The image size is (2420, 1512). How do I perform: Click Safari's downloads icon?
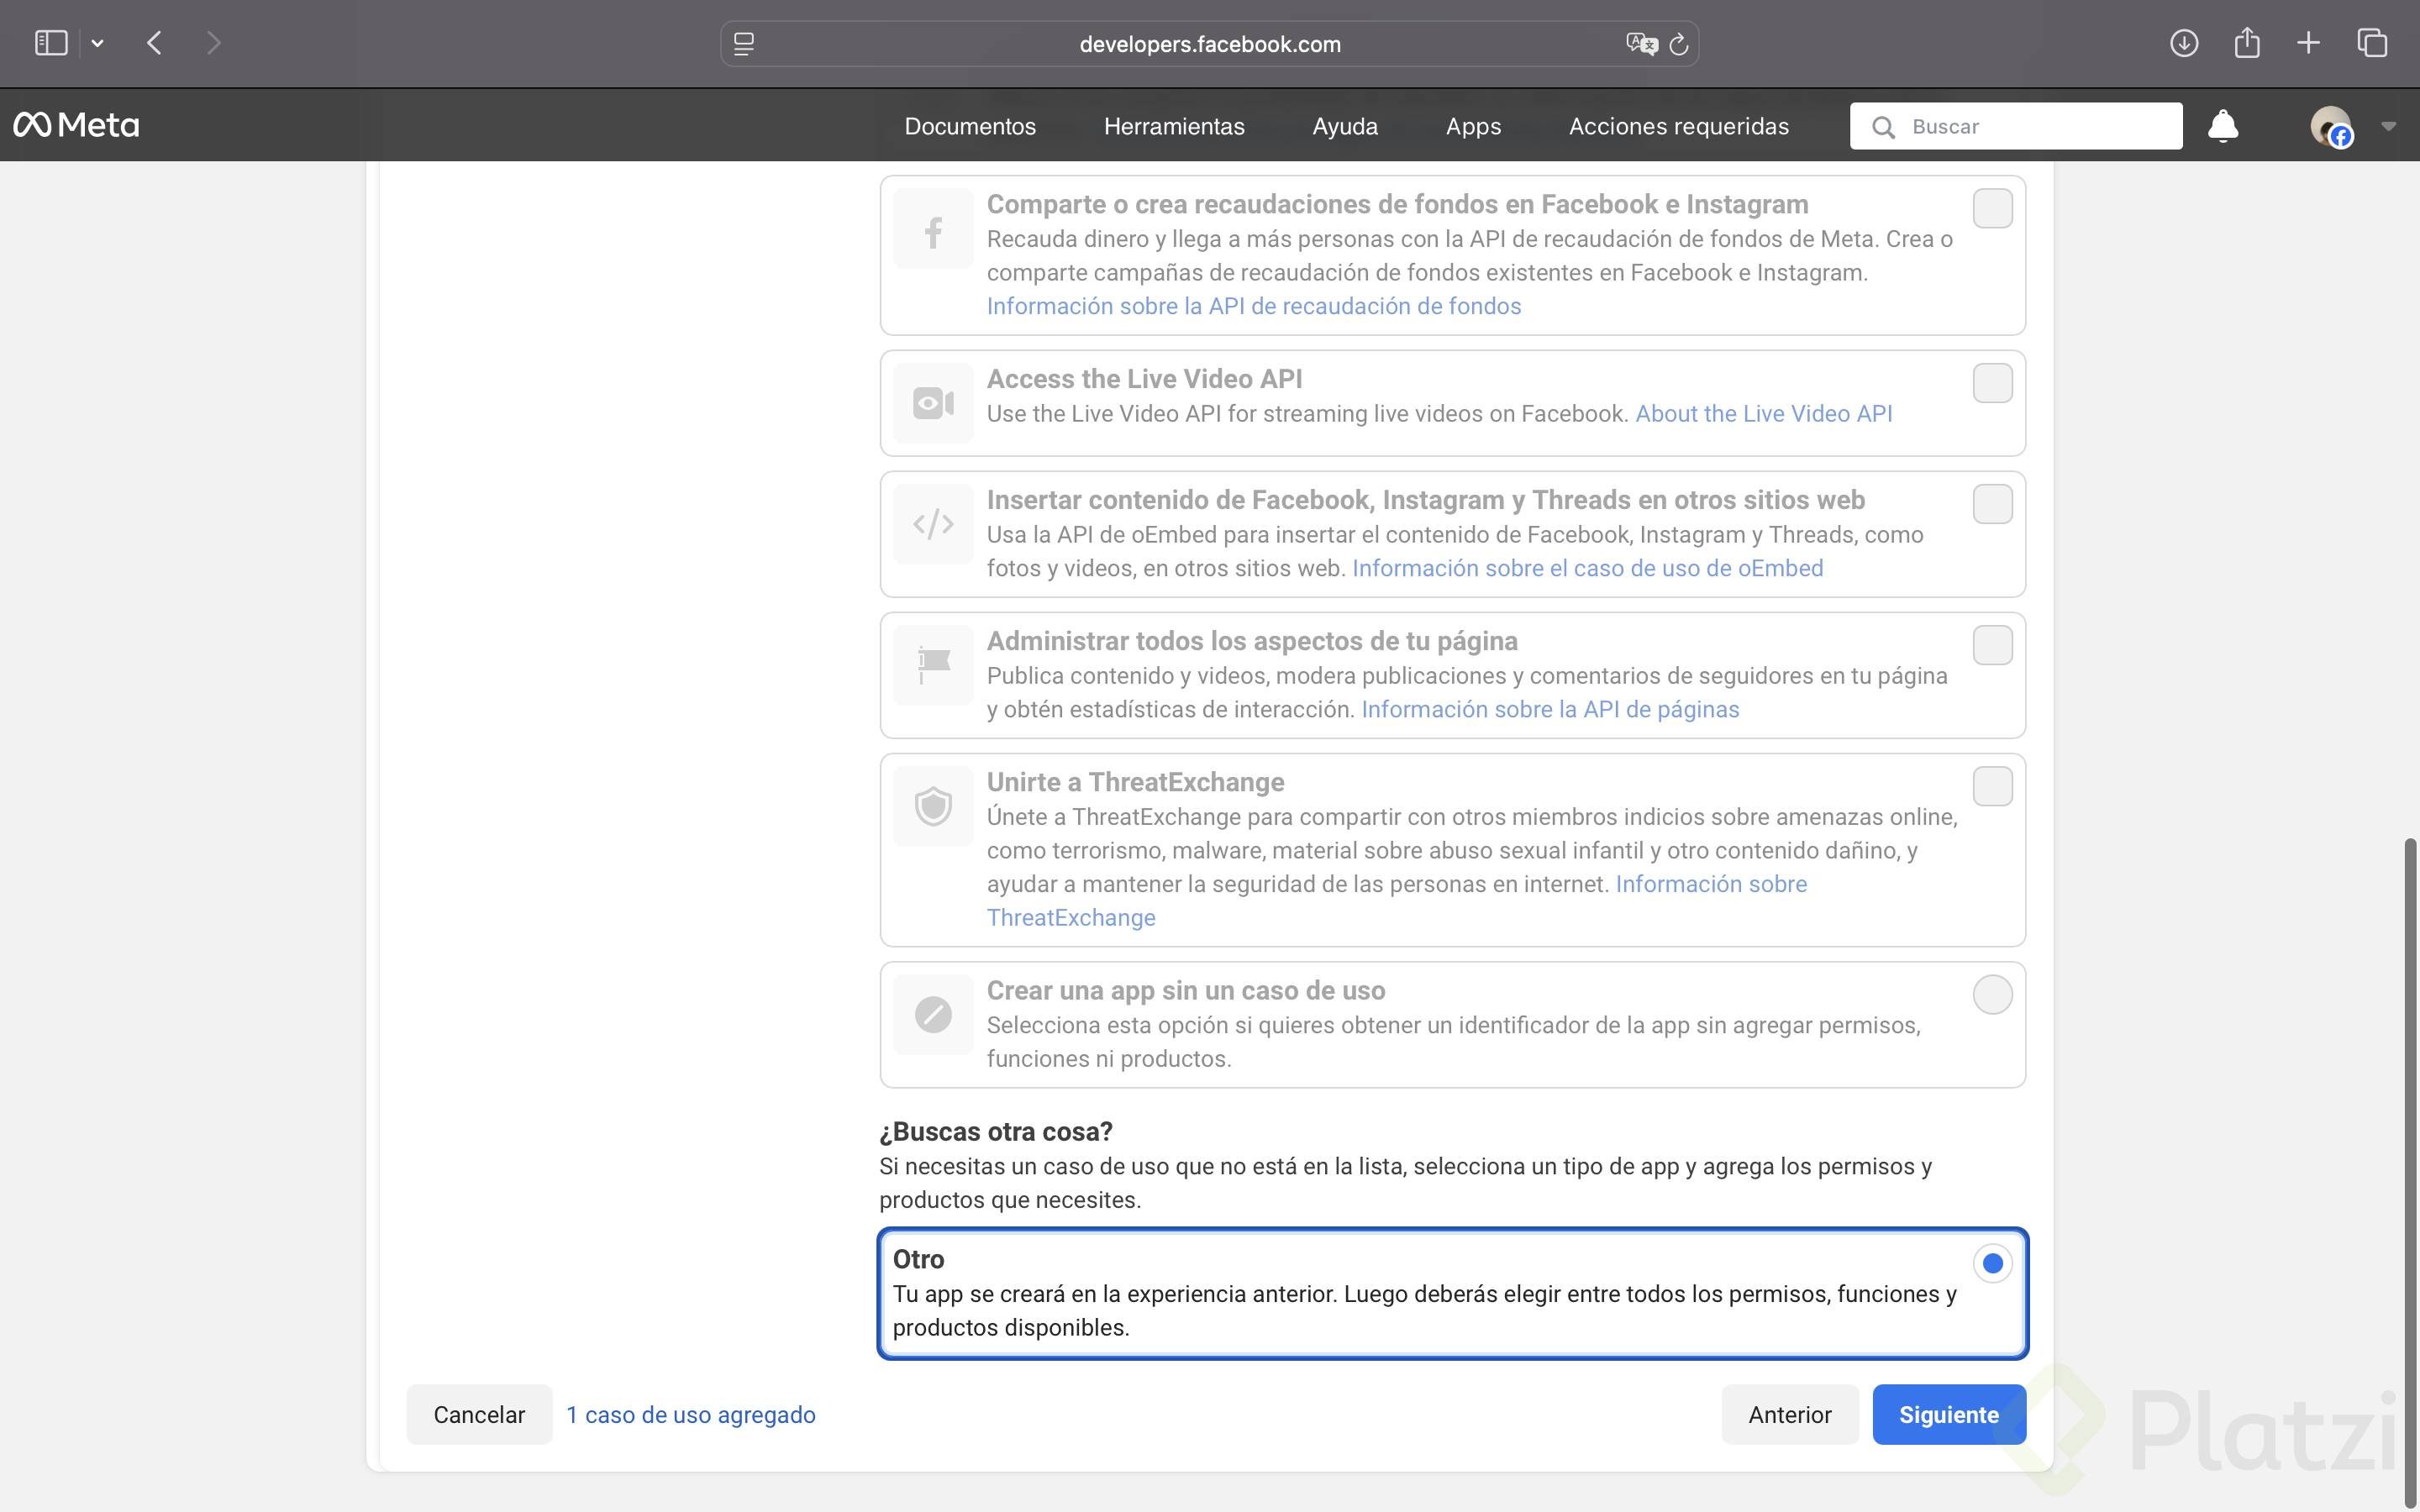[x=2183, y=43]
